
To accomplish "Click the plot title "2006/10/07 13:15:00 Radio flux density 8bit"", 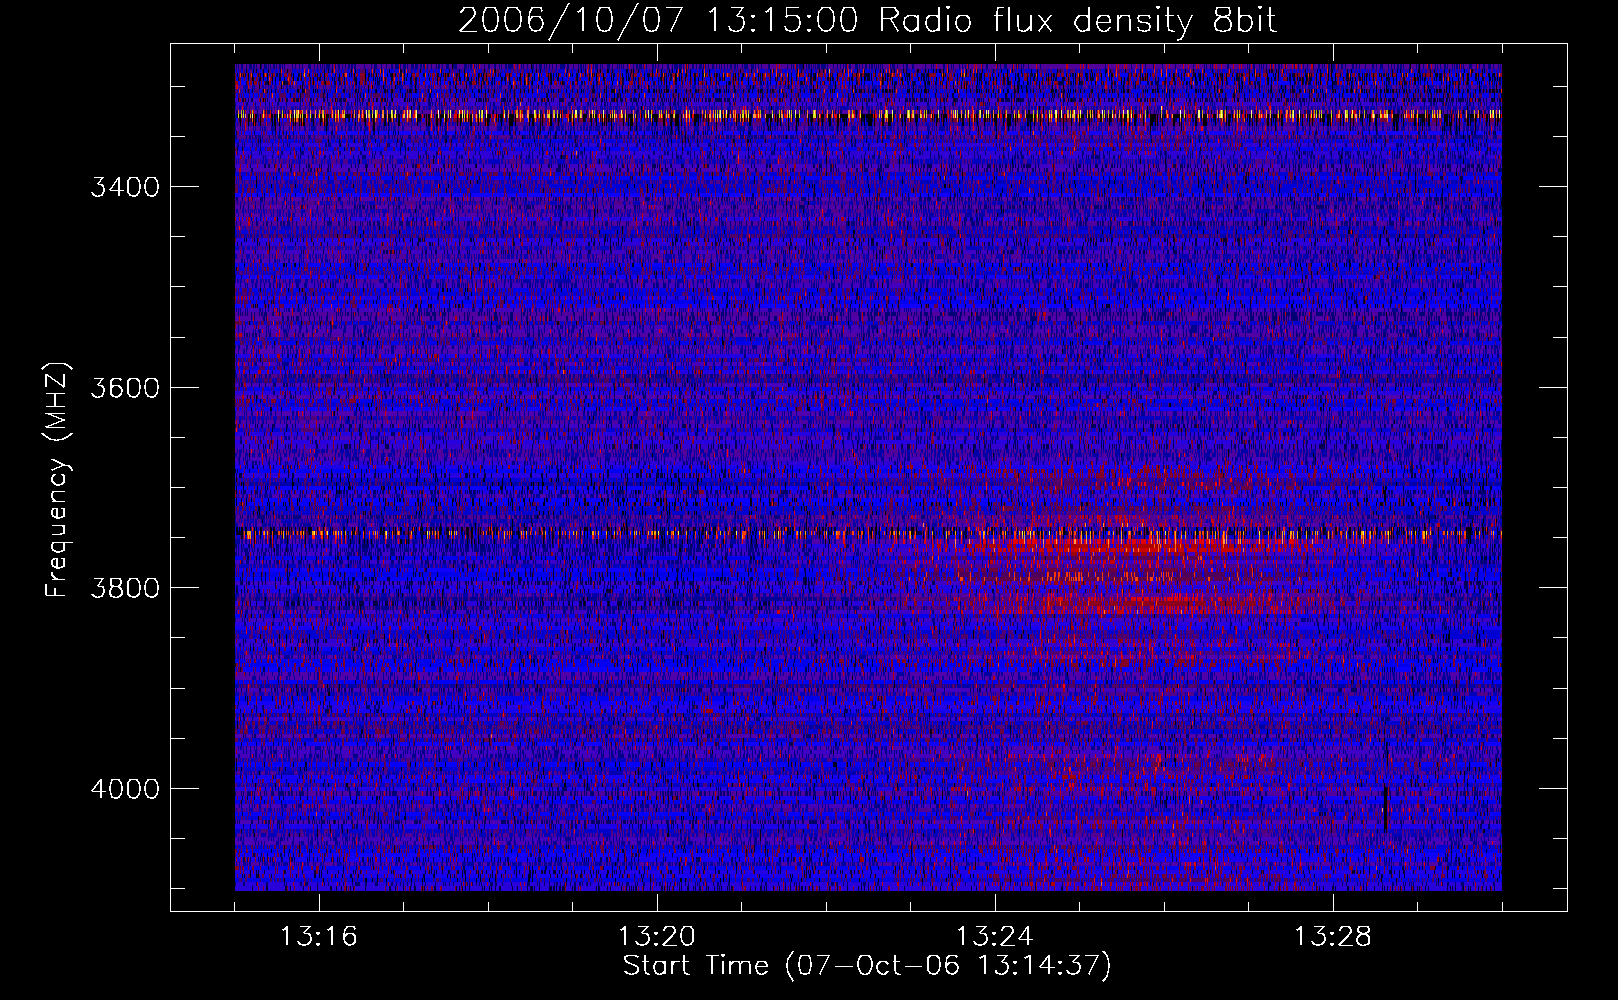I will (x=867, y=21).
